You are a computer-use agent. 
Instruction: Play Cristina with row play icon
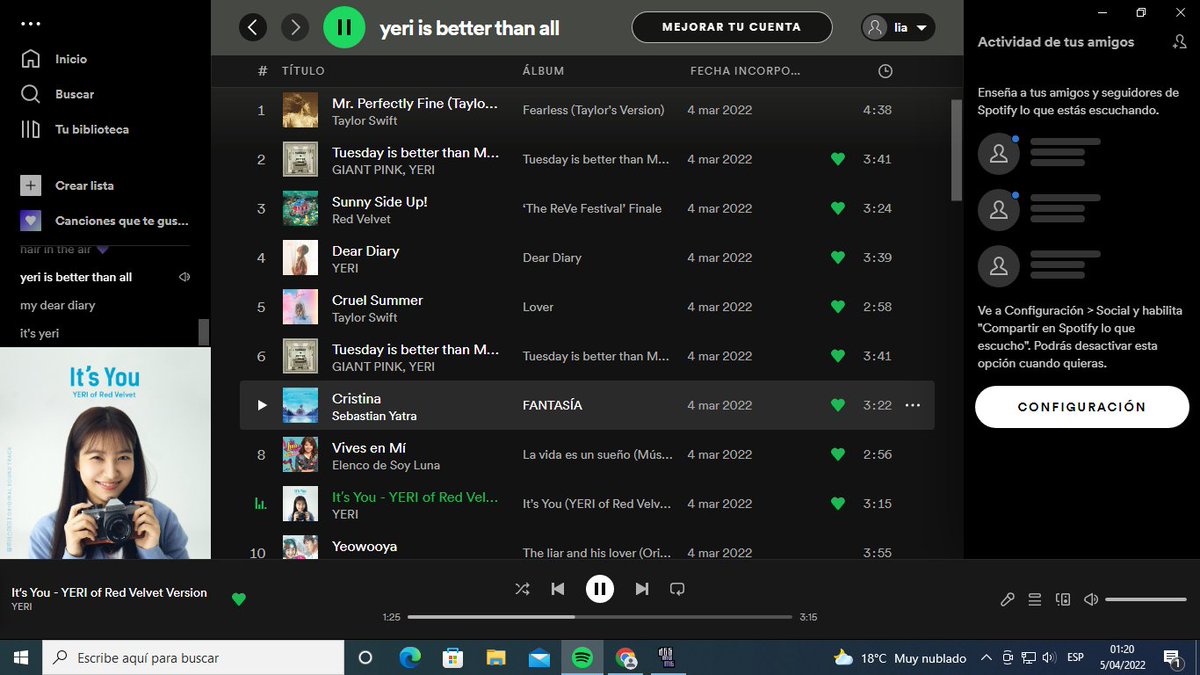262,405
